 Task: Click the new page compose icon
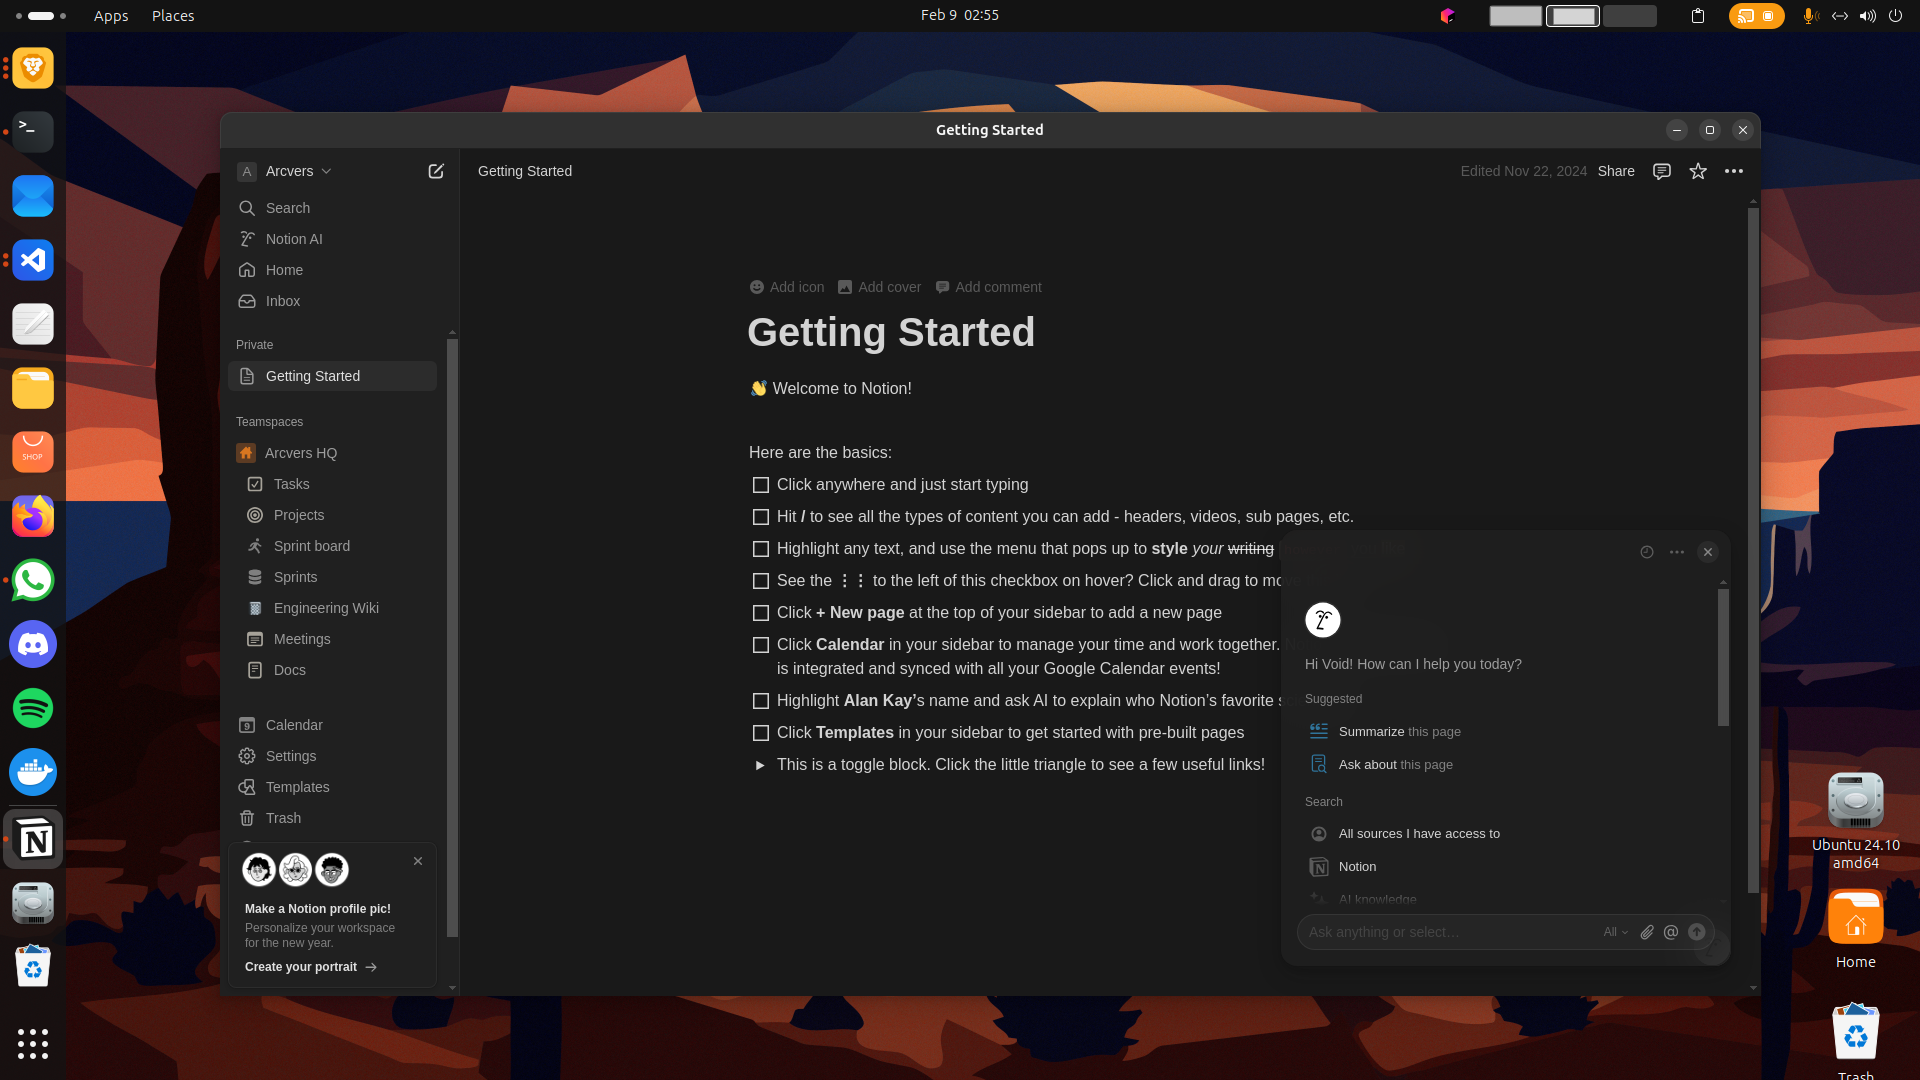[436, 171]
